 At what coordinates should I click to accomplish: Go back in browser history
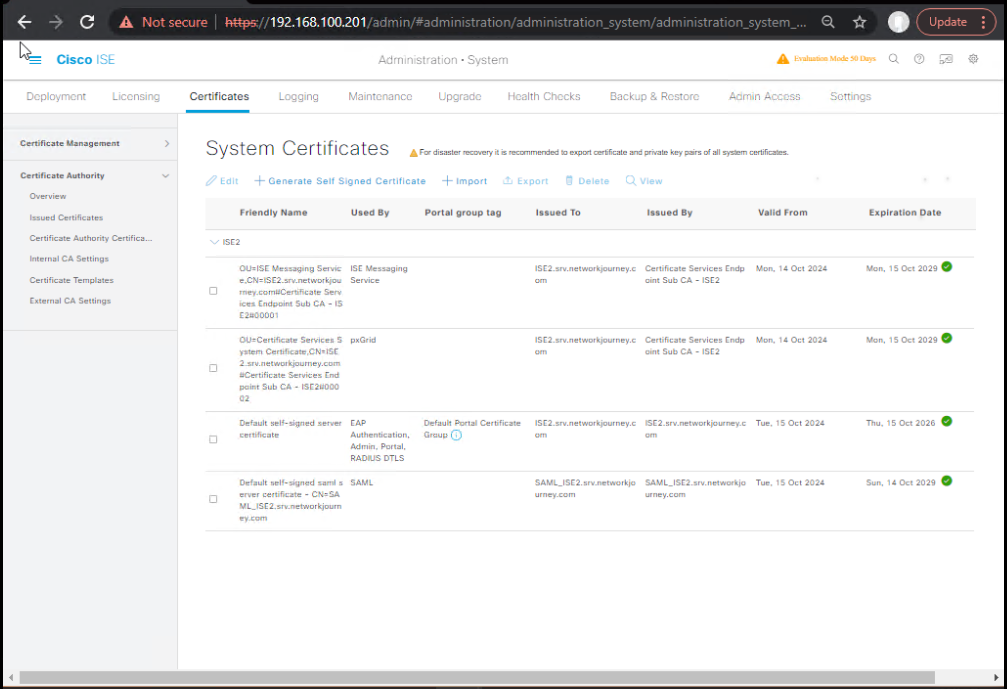point(24,22)
